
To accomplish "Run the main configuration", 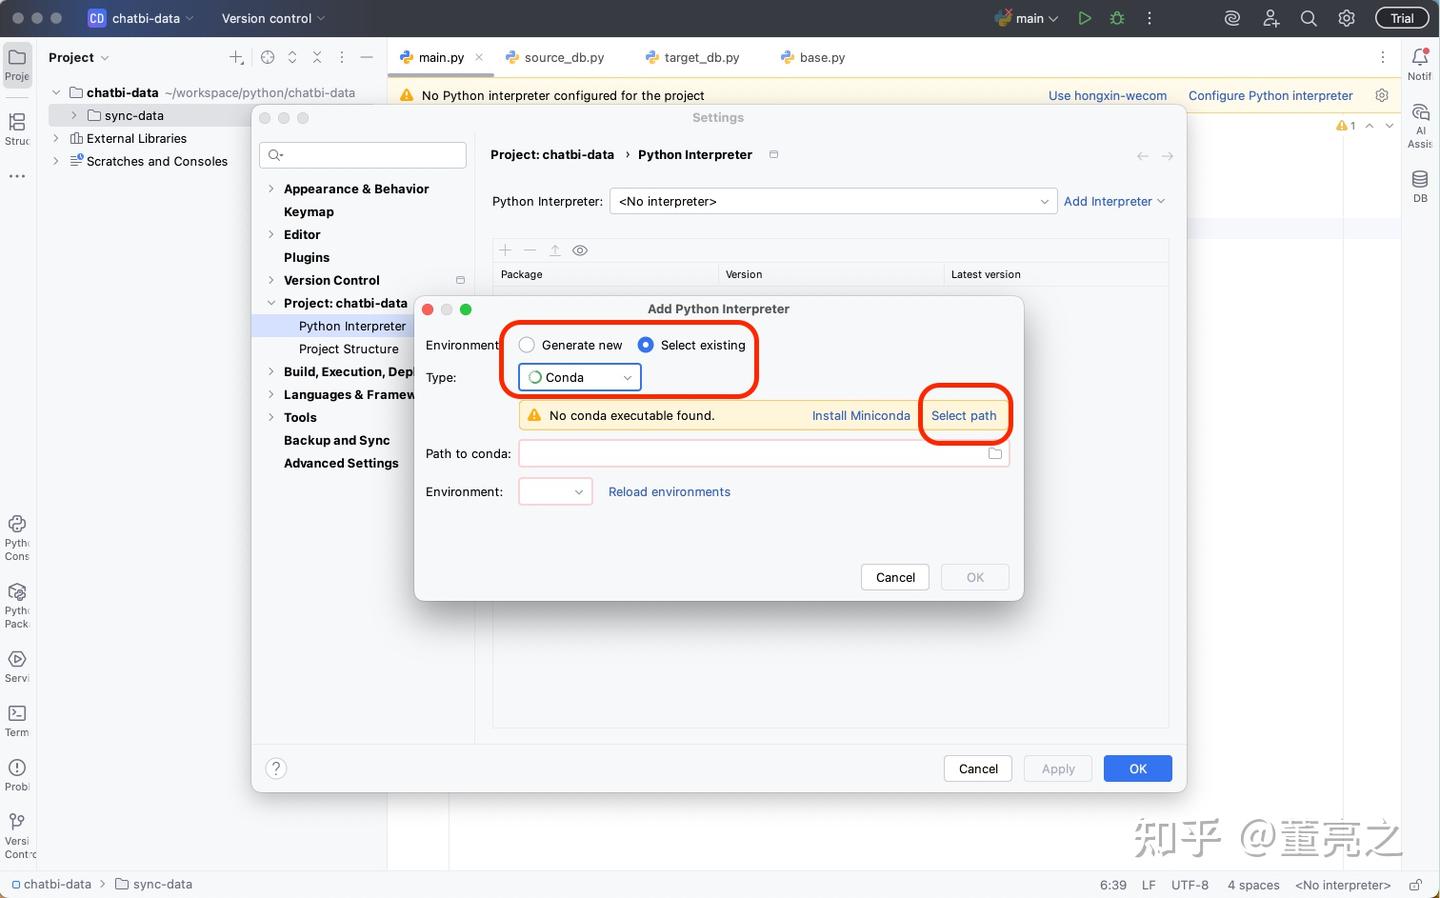I will [1084, 18].
